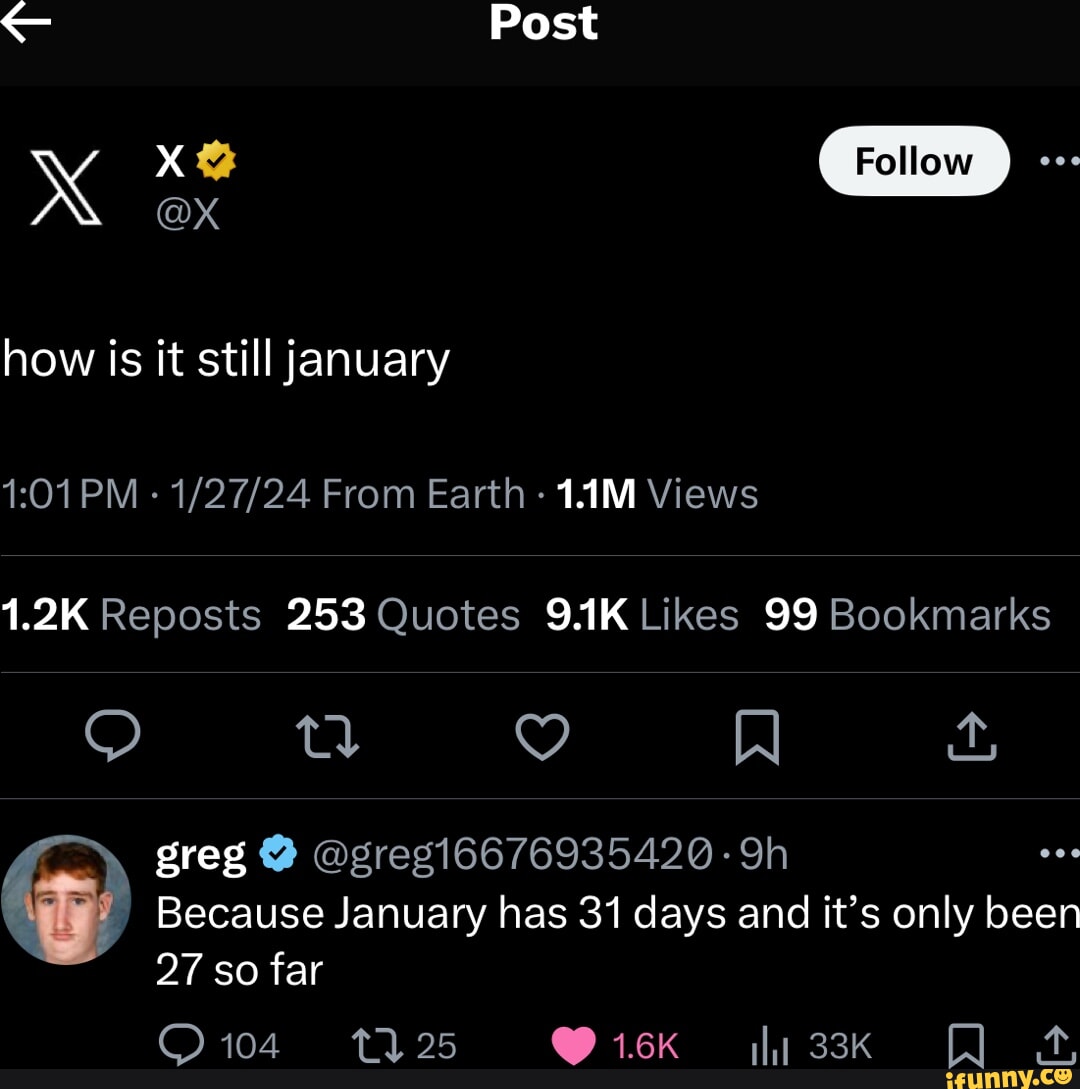Share the main post using upload icon
Viewport: 1080px width, 1089px height.
[971, 738]
